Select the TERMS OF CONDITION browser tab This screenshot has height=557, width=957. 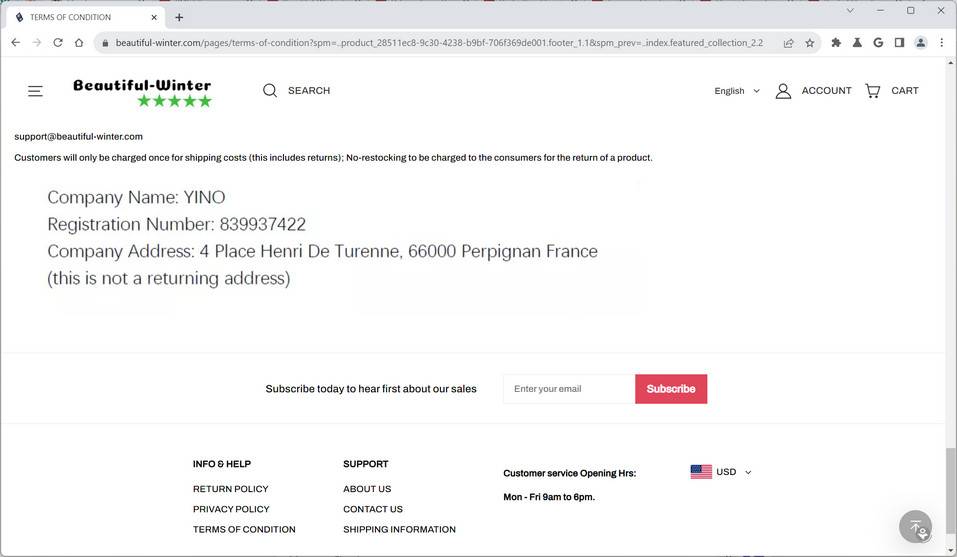(85, 17)
